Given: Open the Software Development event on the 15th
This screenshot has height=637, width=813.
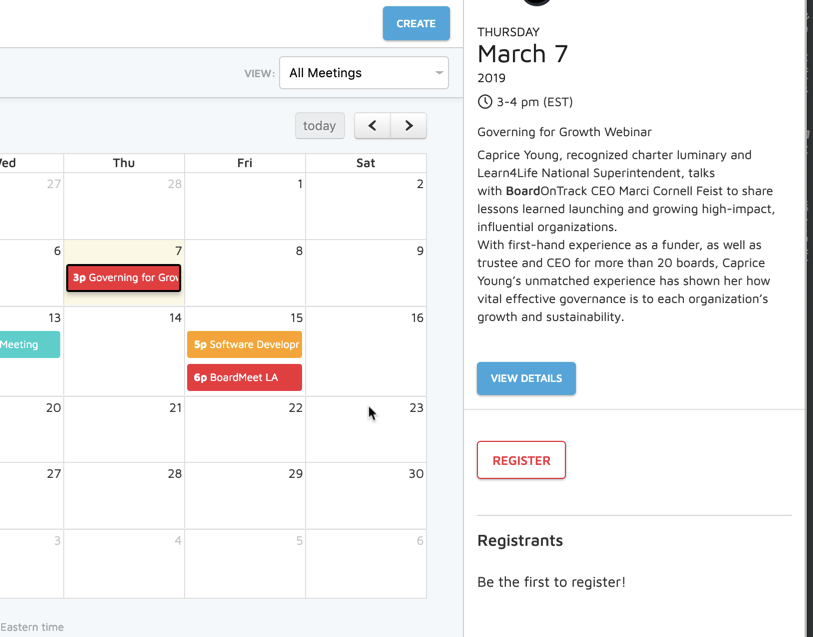Looking at the screenshot, I should 244,345.
